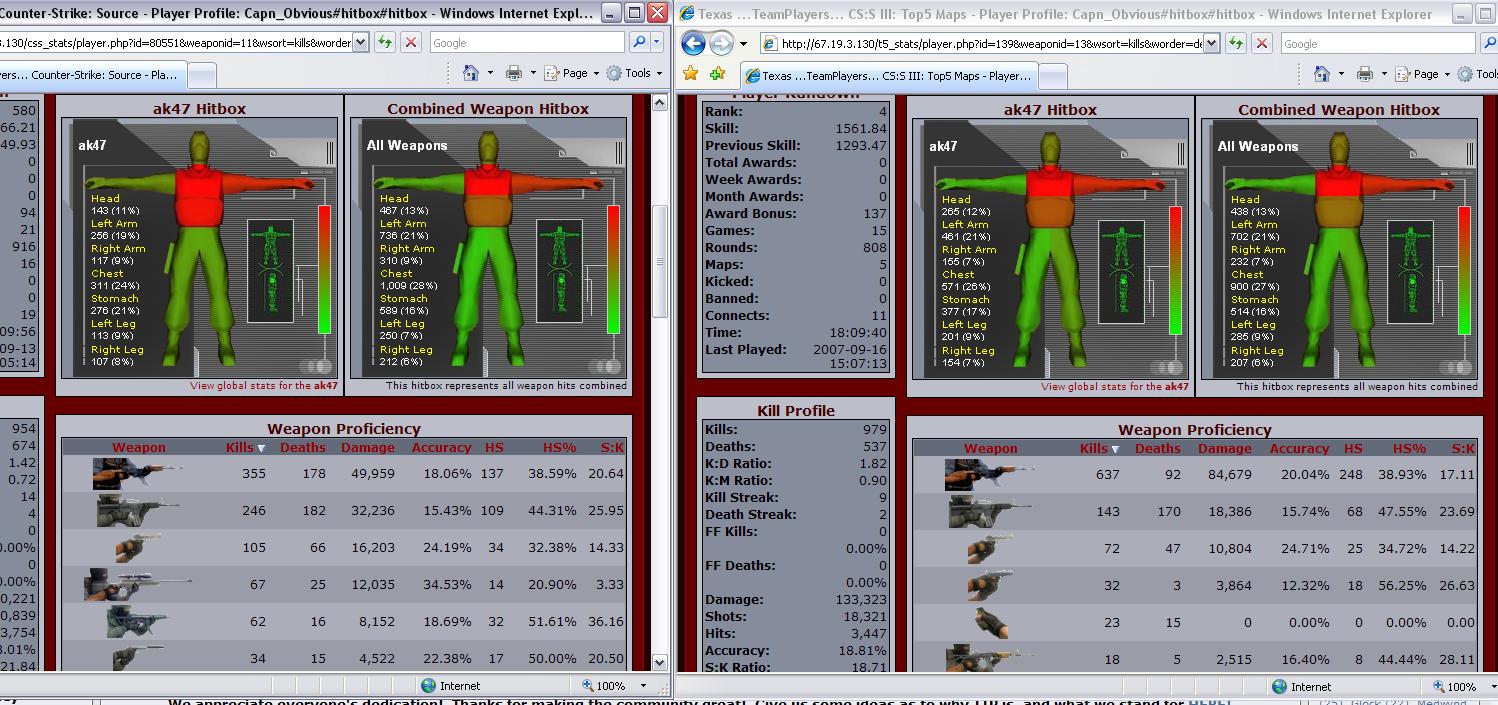
Task: Go Home in the Texas TeamPlayers window
Action: pyautogui.click(x=1322, y=74)
